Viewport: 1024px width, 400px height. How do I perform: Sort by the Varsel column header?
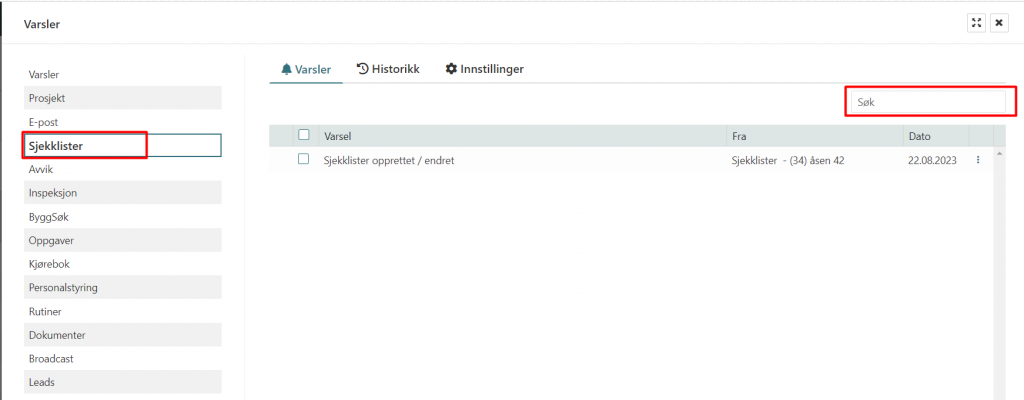pyautogui.click(x=338, y=136)
